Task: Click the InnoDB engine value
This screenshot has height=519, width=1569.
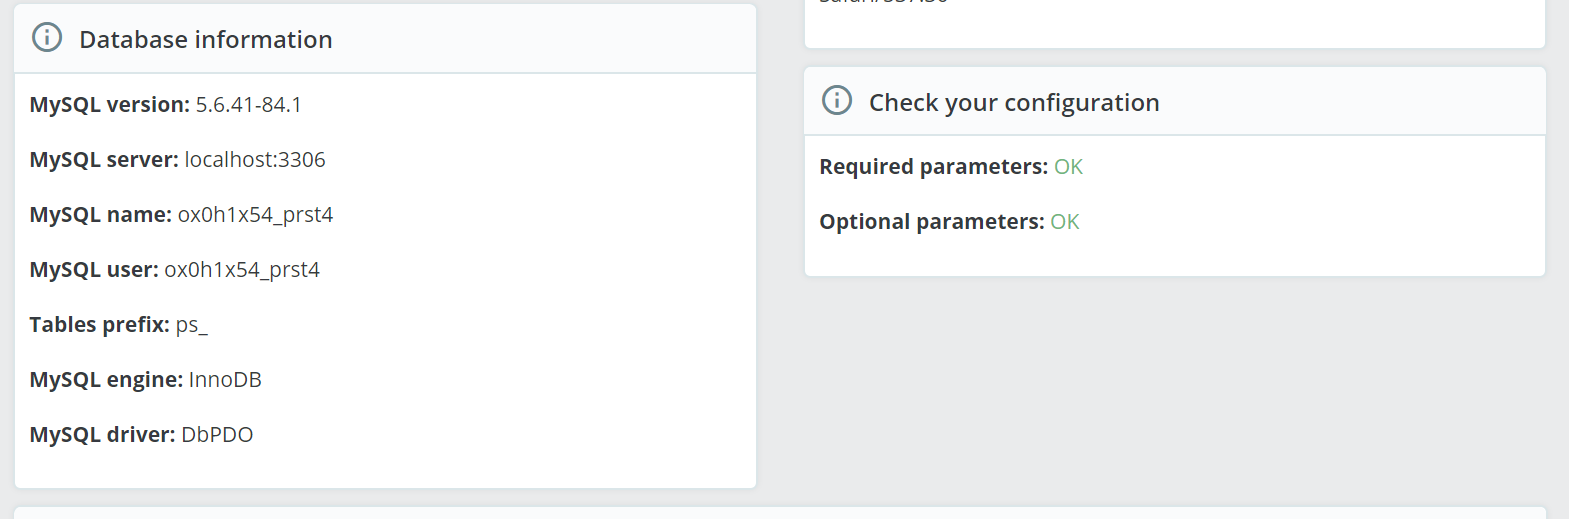Action: coord(225,380)
